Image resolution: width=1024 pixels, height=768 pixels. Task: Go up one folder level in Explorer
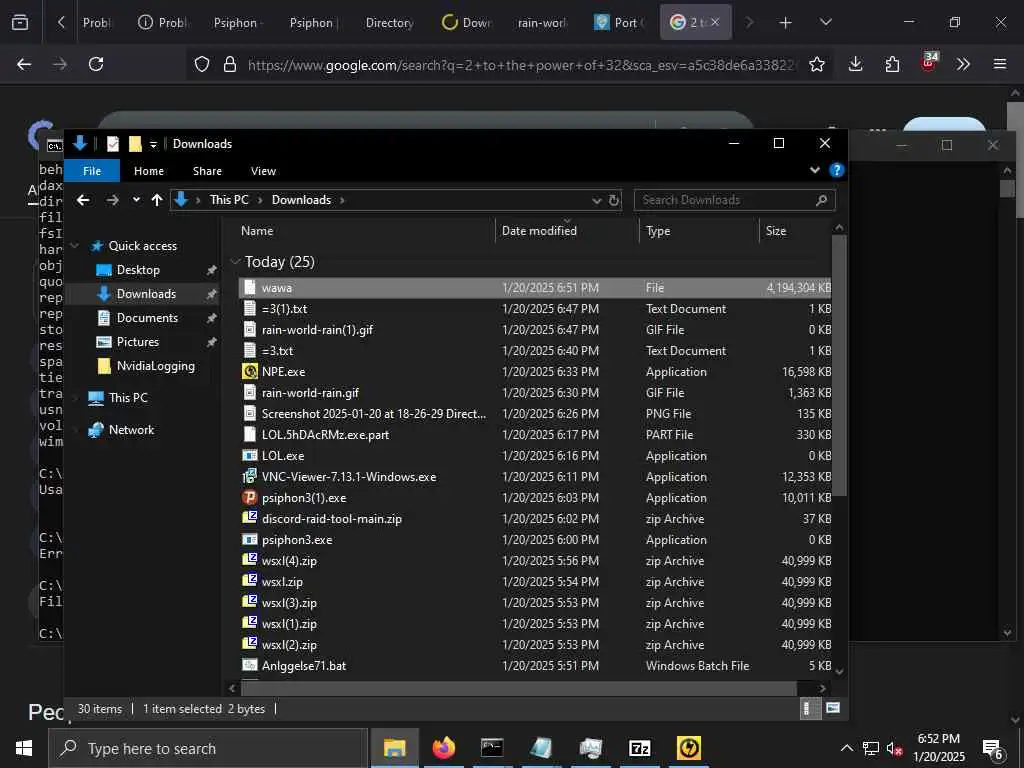tap(157, 200)
